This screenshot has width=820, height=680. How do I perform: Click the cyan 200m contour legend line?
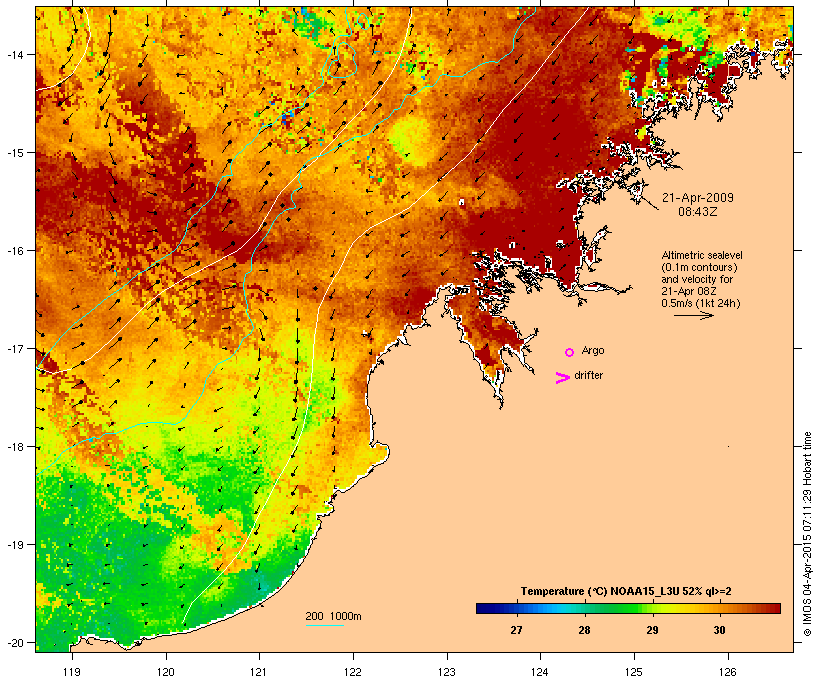point(325,625)
